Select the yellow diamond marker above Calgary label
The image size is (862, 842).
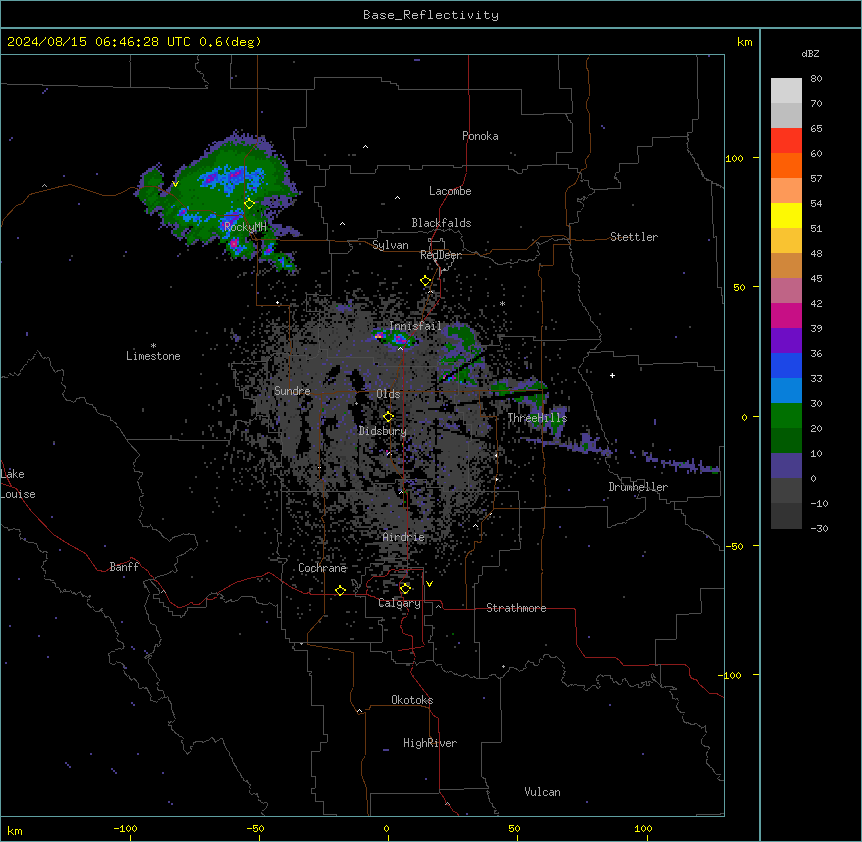(405, 589)
